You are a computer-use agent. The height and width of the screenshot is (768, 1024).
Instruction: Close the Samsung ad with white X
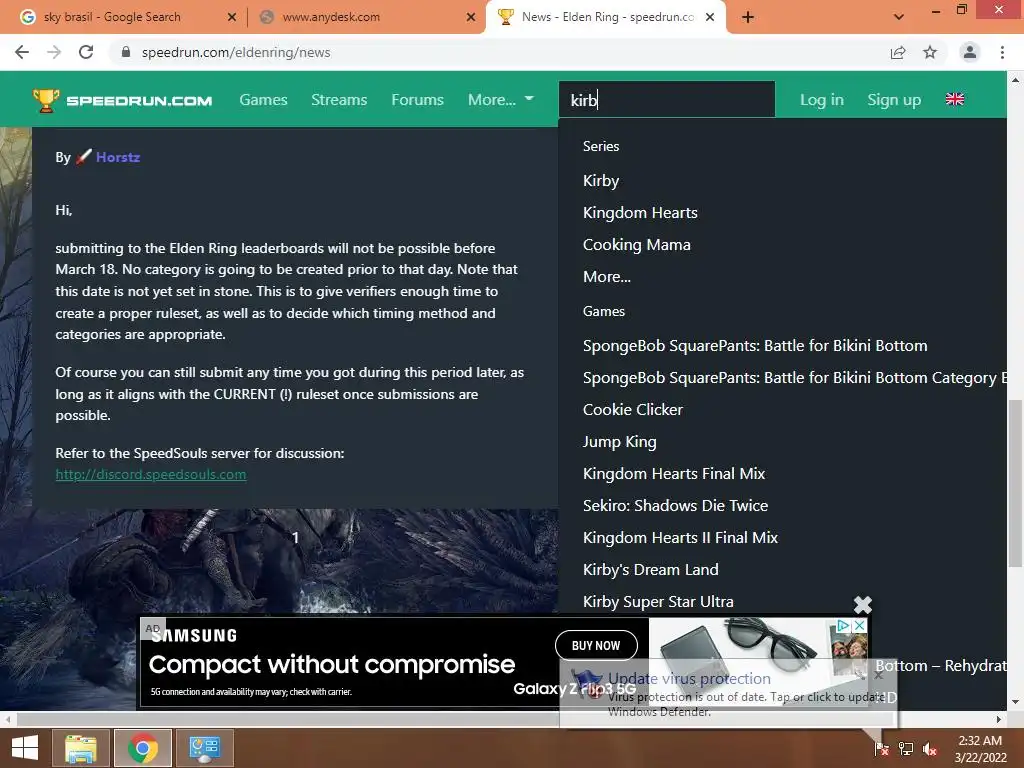coord(863,605)
